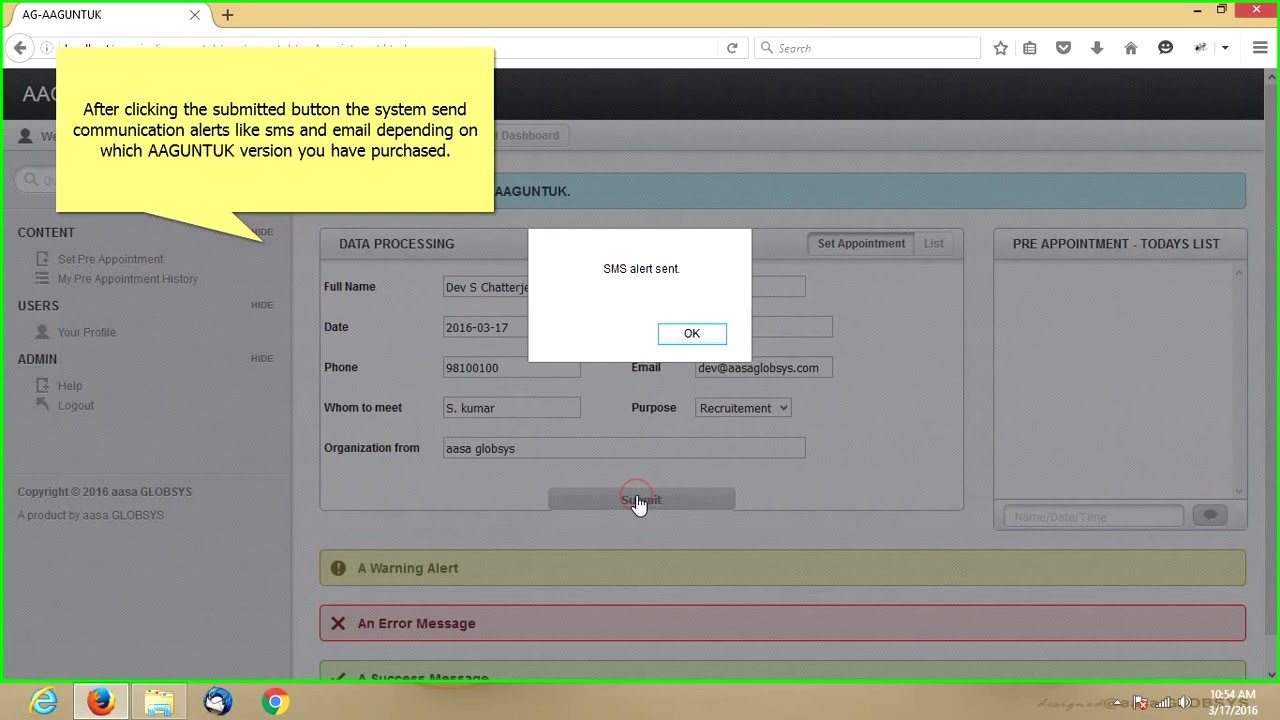
Task: Click the network signal tray icon
Action: [x=1163, y=702]
